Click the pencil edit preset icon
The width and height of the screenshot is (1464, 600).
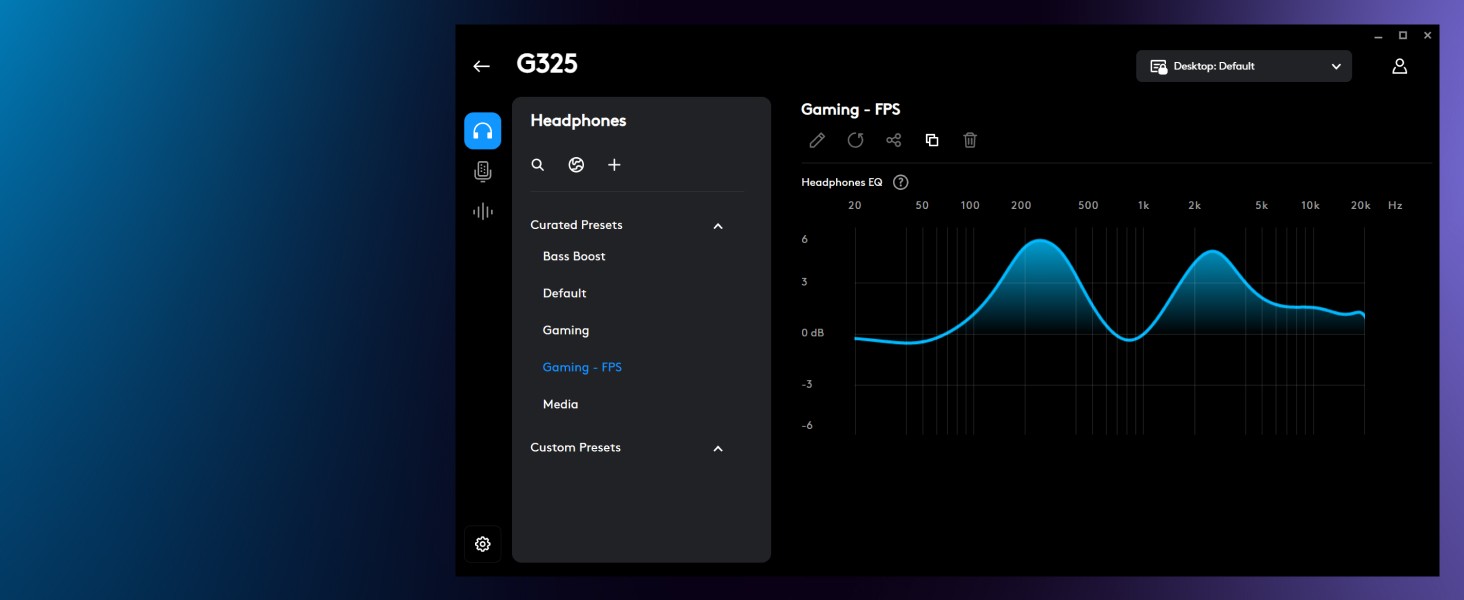pos(817,140)
